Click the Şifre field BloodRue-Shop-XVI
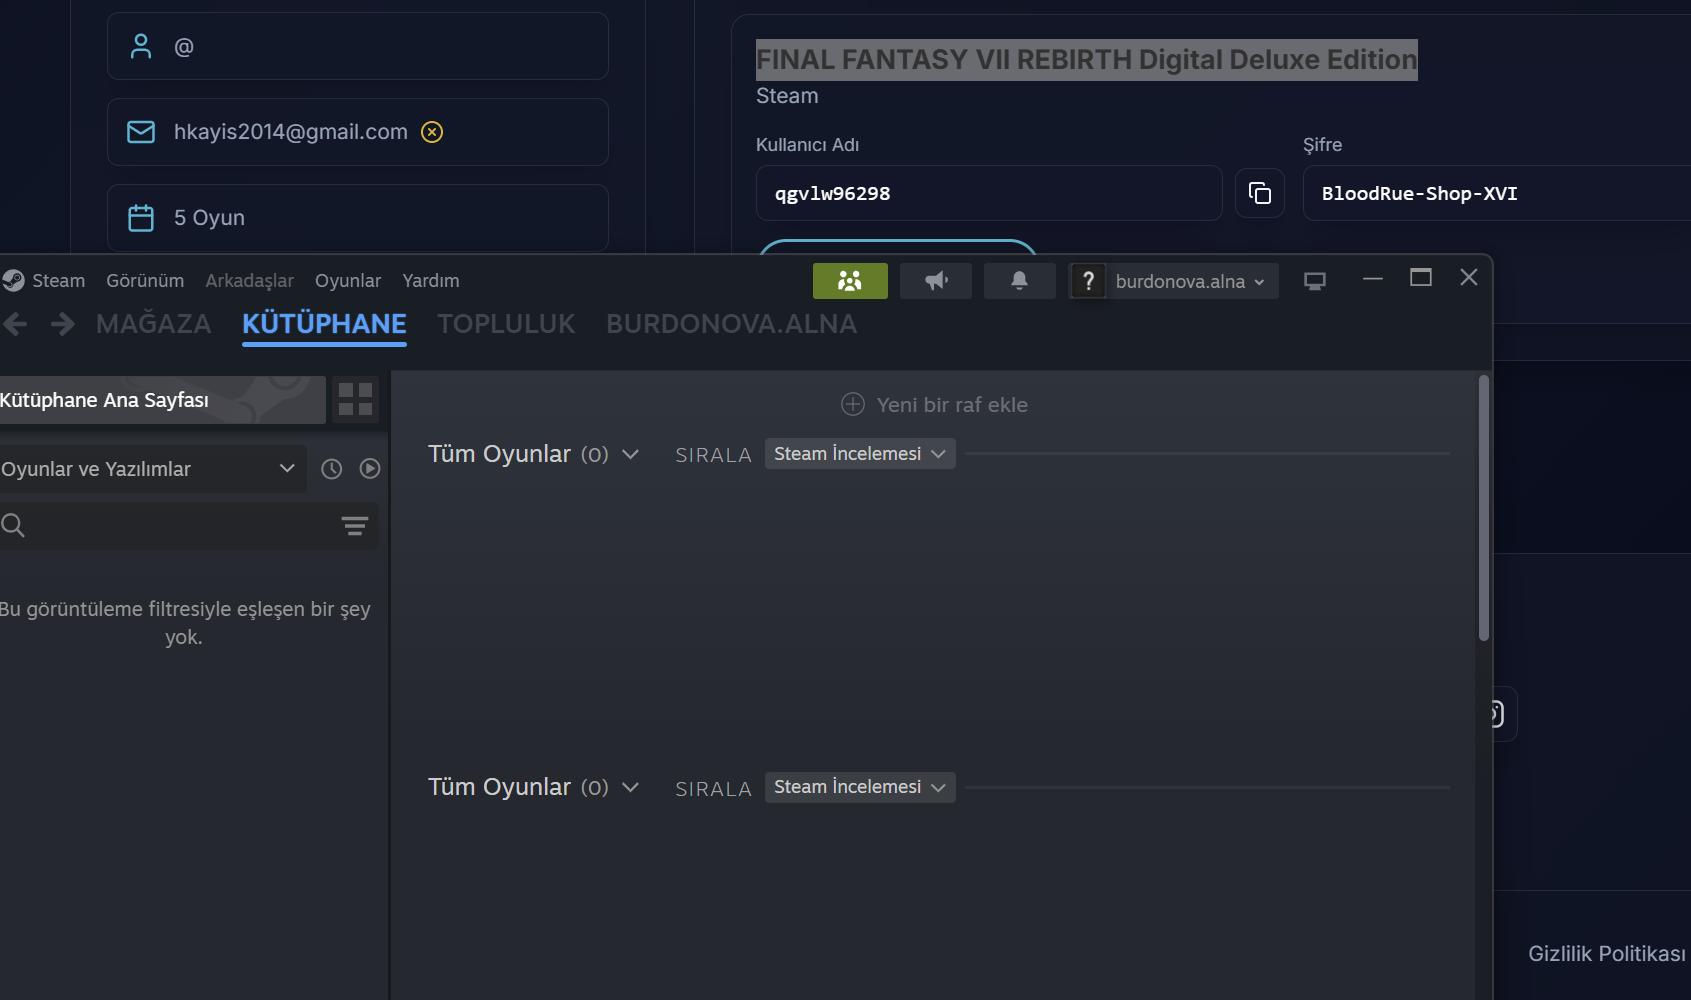1691x1000 pixels. [1496, 193]
